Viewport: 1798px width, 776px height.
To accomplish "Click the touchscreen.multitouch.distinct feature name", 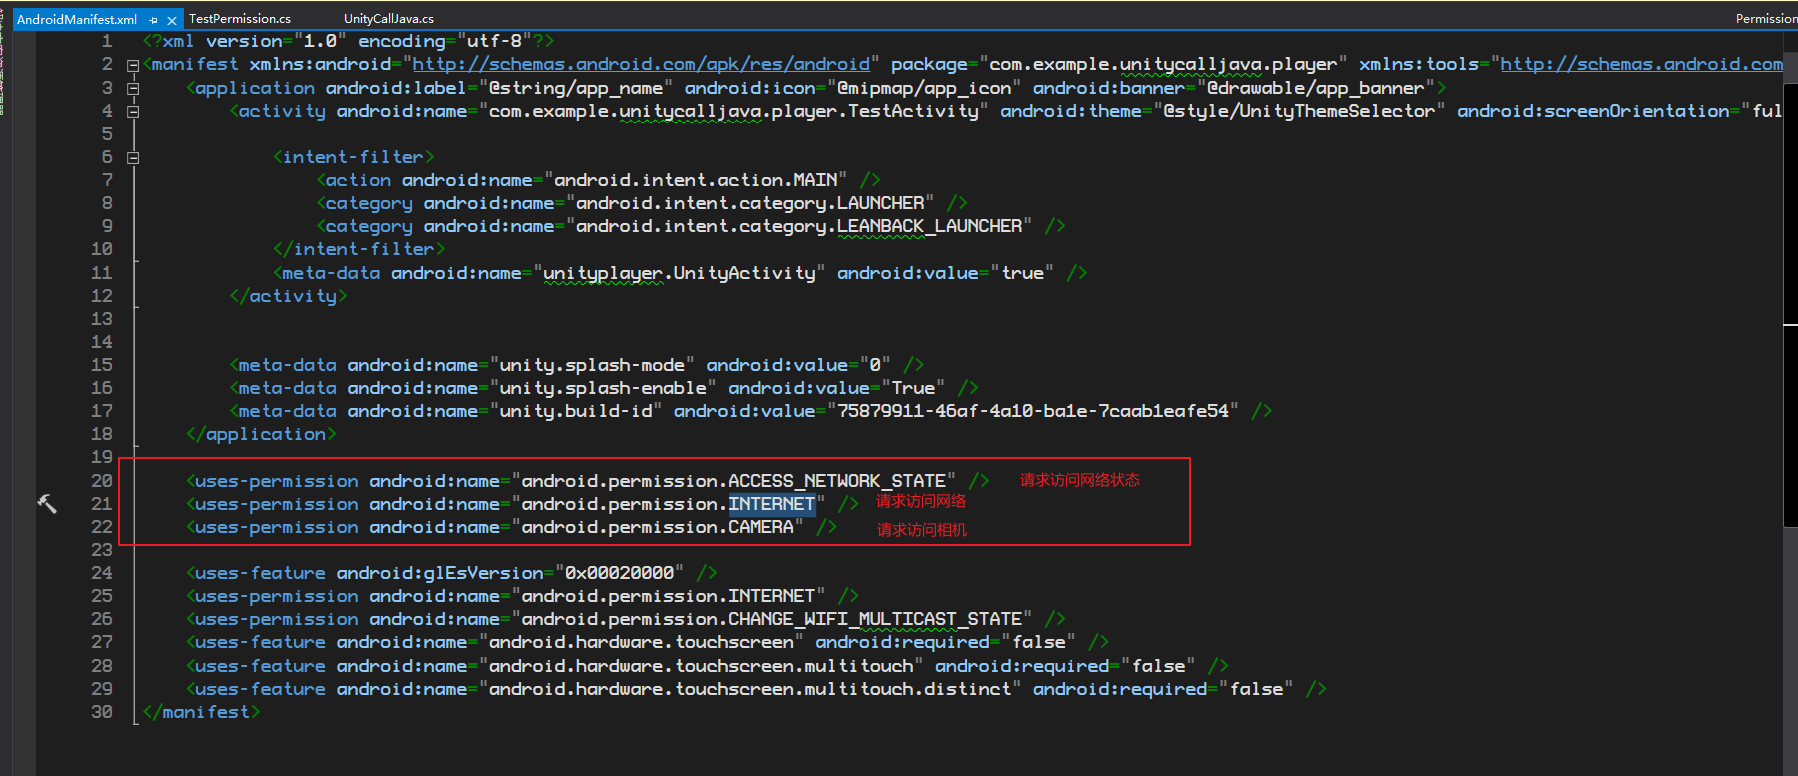I will click(750, 689).
